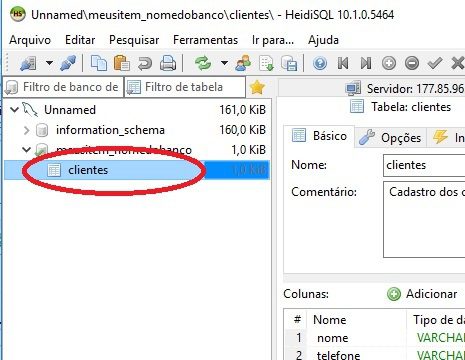The width and height of the screenshot is (465, 360).
Task: Select the nome column row
Action: point(375,338)
